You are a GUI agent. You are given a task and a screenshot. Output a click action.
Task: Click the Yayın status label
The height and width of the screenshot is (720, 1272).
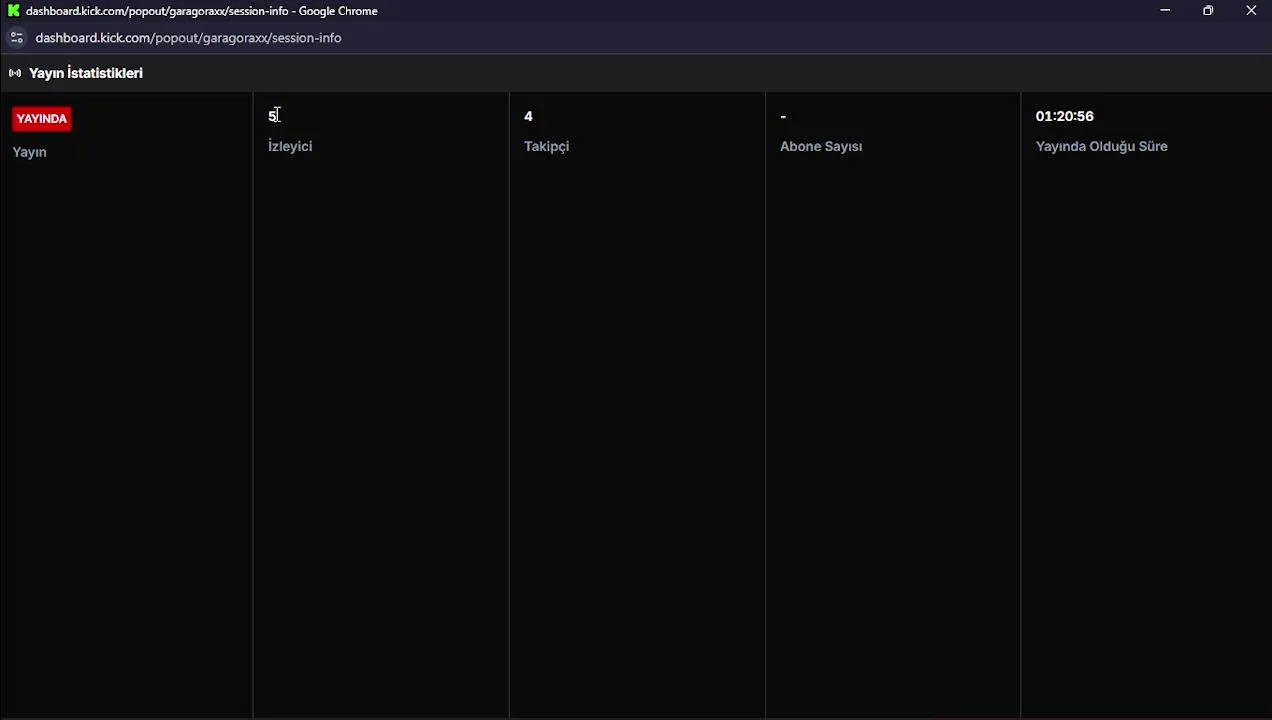29,152
